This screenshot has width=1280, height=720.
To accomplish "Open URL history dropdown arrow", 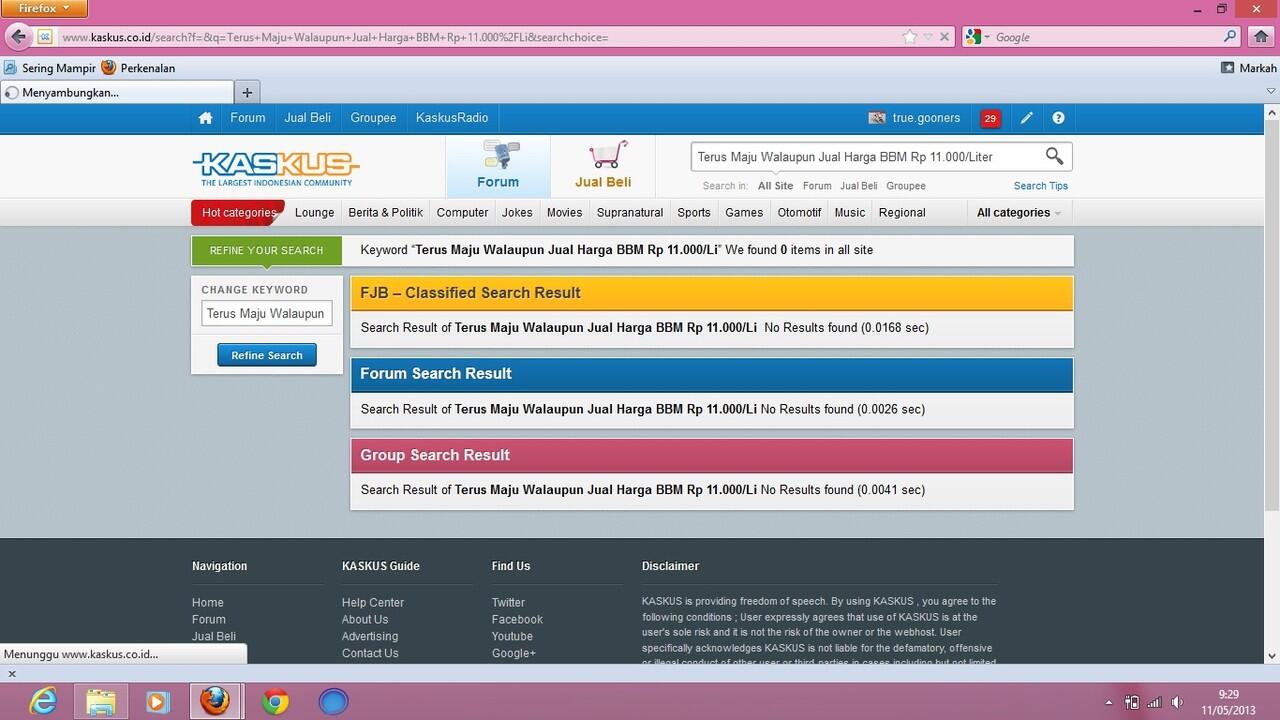I will coord(928,37).
